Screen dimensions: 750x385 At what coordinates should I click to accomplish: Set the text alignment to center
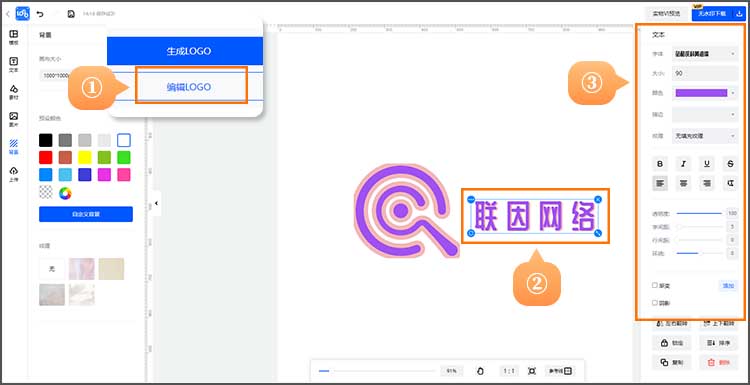(x=684, y=183)
